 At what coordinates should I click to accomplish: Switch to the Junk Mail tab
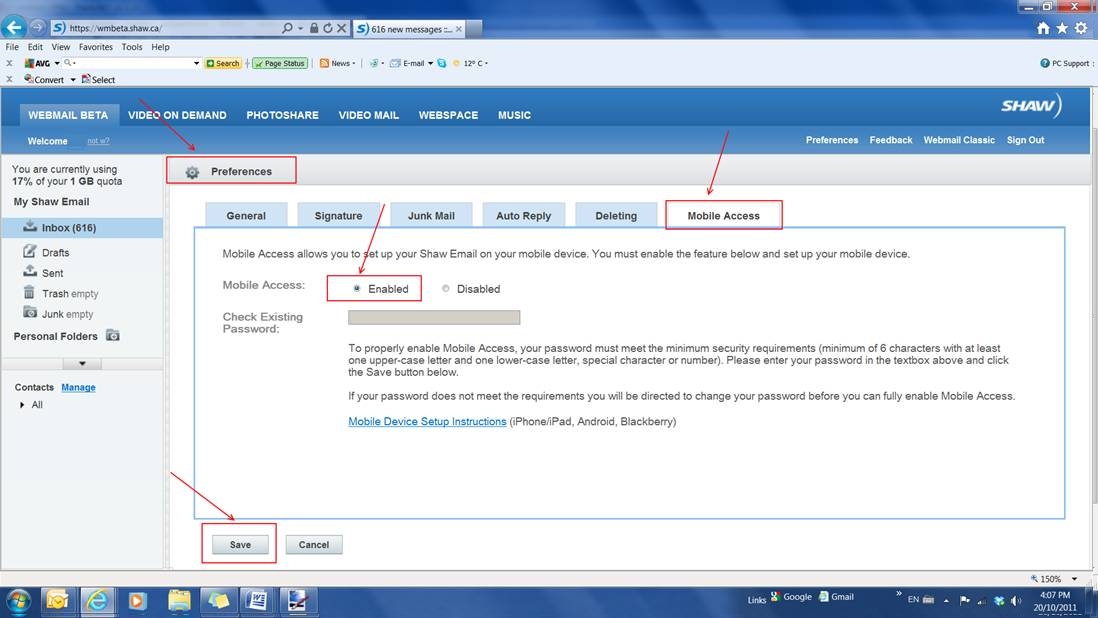coord(431,216)
